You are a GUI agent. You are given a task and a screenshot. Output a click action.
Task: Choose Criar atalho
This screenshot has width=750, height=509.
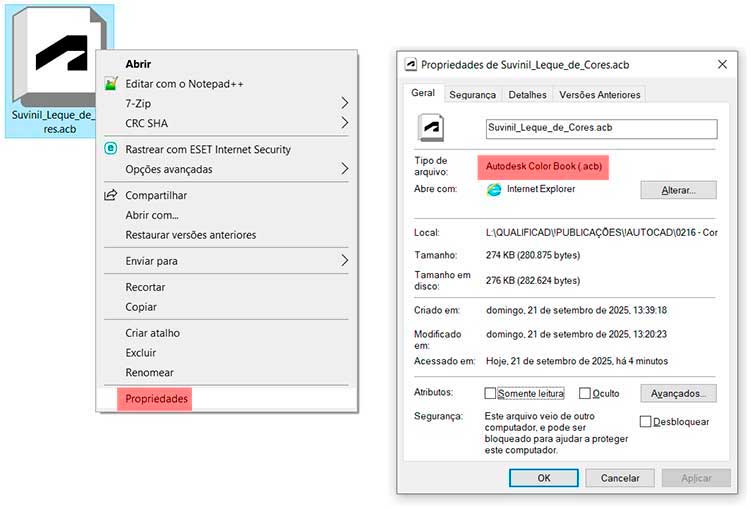point(153,333)
